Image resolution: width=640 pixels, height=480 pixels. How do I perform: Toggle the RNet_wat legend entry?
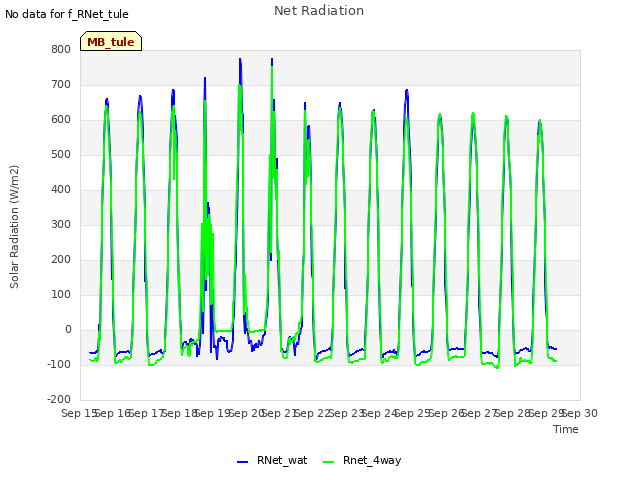tap(272, 460)
